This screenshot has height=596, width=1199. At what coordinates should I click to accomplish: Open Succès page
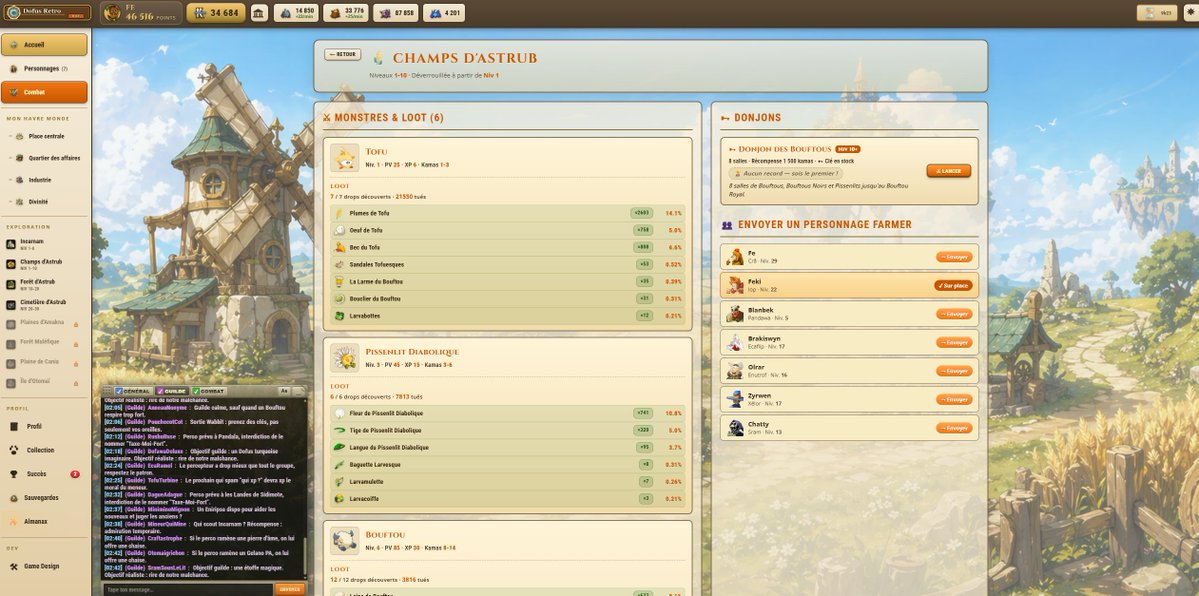[x=44, y=474]
